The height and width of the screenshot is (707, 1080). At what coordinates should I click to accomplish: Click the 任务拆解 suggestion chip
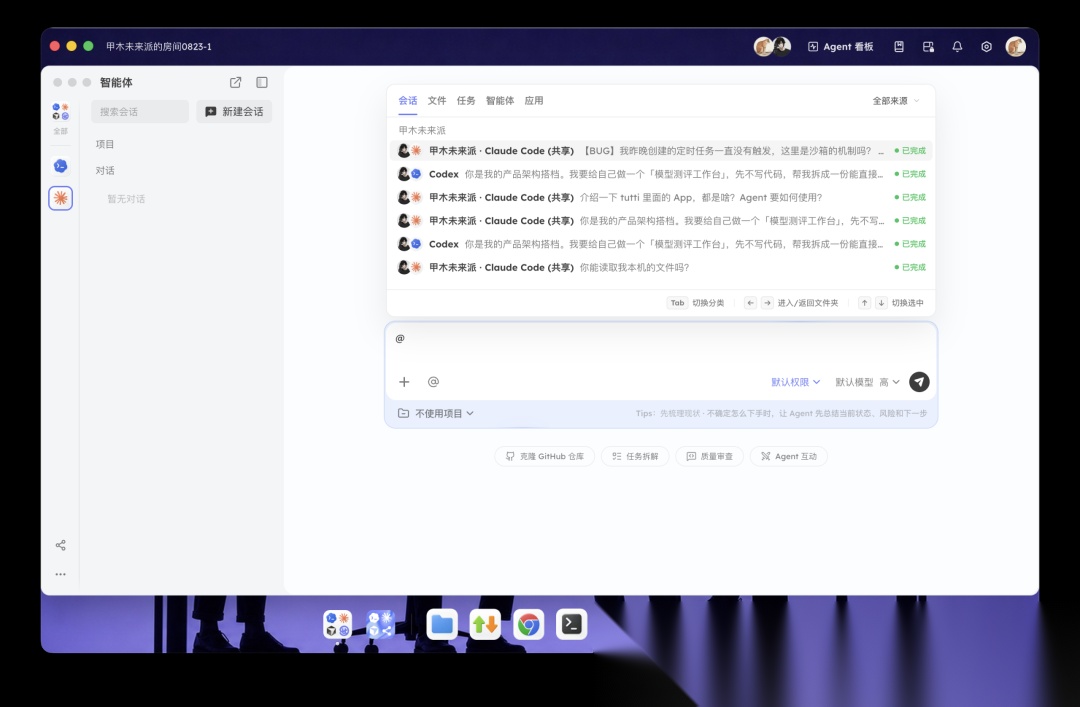pyautogui.click(x=635, y=456)
